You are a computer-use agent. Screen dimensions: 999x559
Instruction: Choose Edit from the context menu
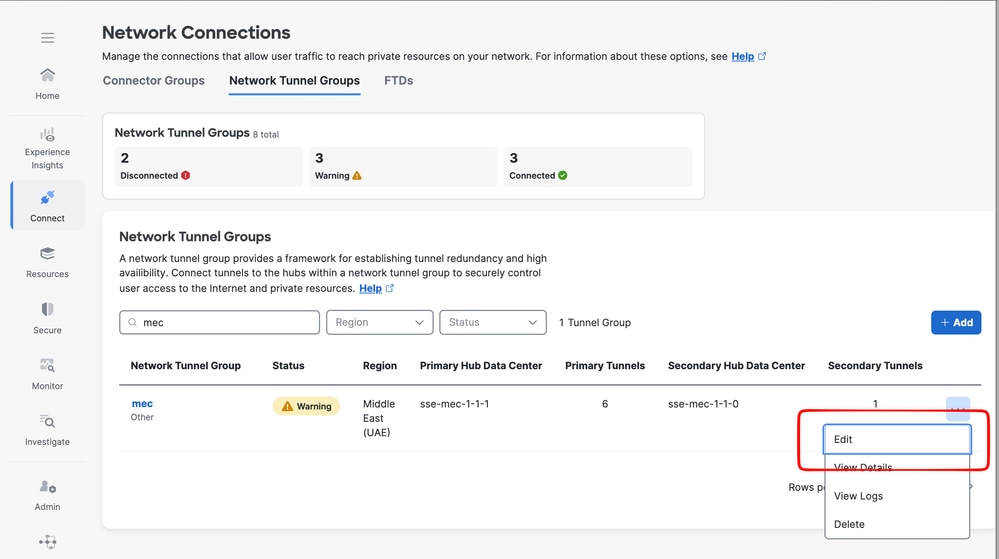point(896,439)
